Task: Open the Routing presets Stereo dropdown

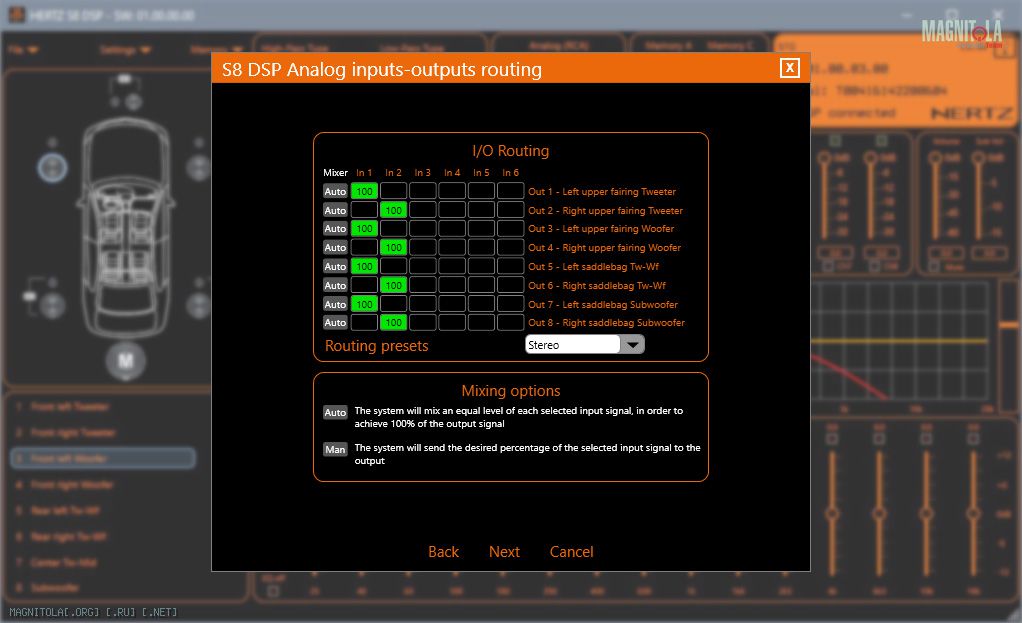Action: [632, 345]
